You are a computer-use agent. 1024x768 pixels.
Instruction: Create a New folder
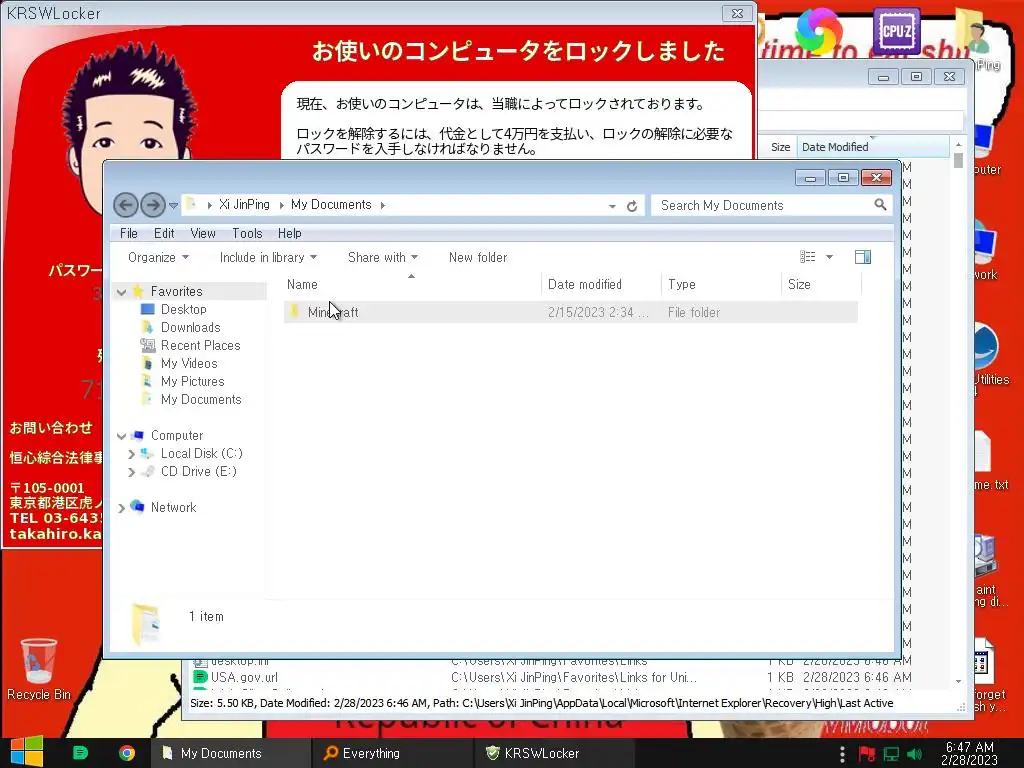(x=478, y=257)
